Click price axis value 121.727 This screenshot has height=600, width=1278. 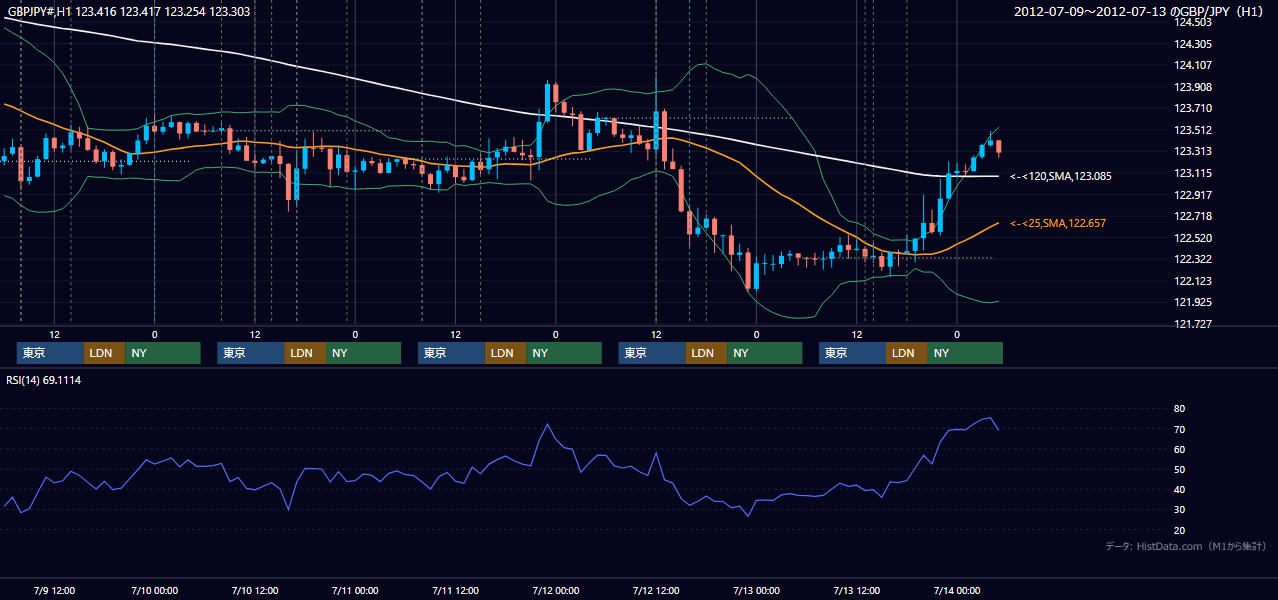tap(1192, 324)
